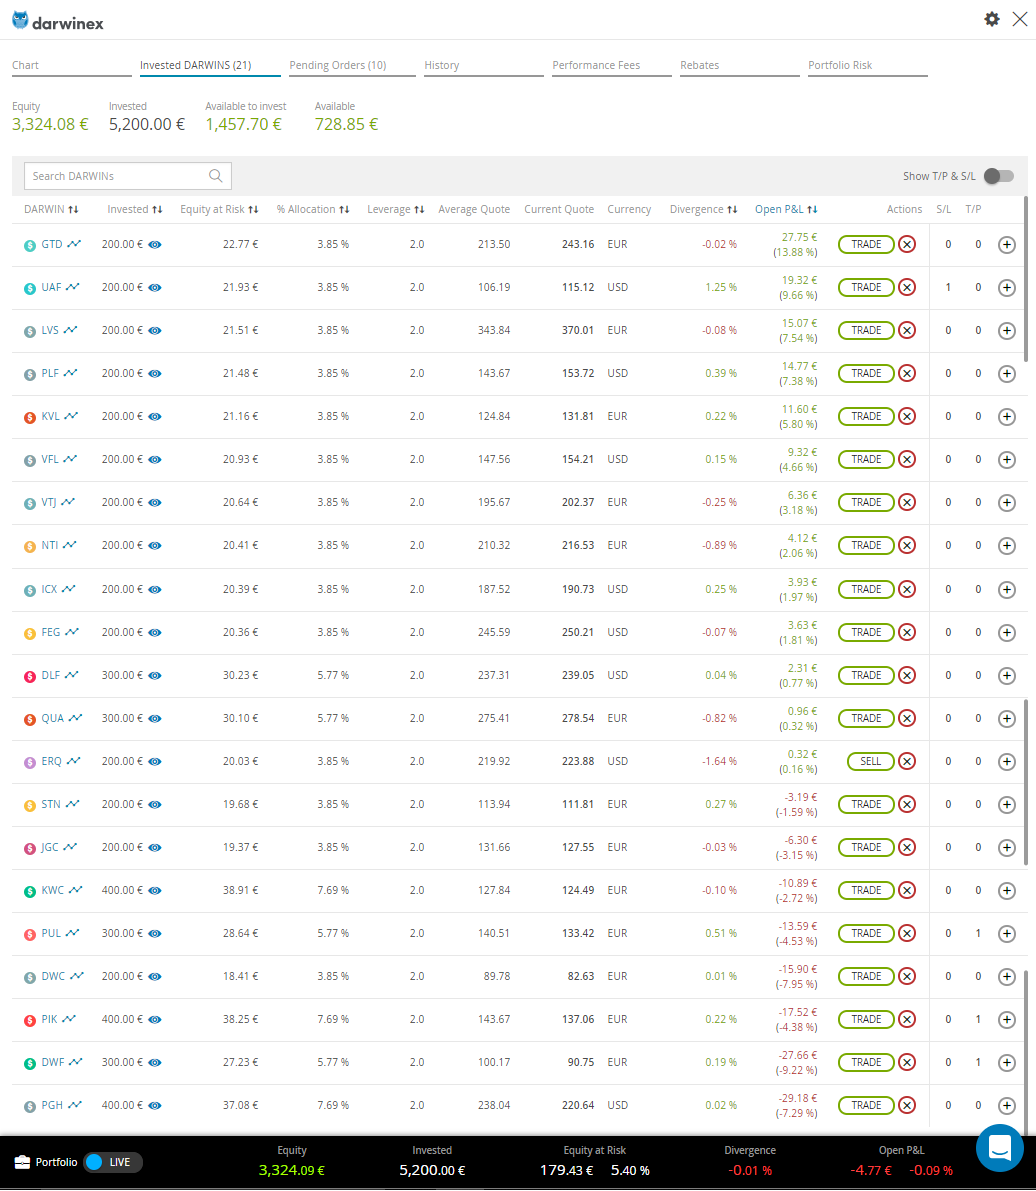Image resolution: width=1036 pixels, height=1191 pixels.
Task: Add conditional order for DLF plus icon
Action: click(1007, 675)
